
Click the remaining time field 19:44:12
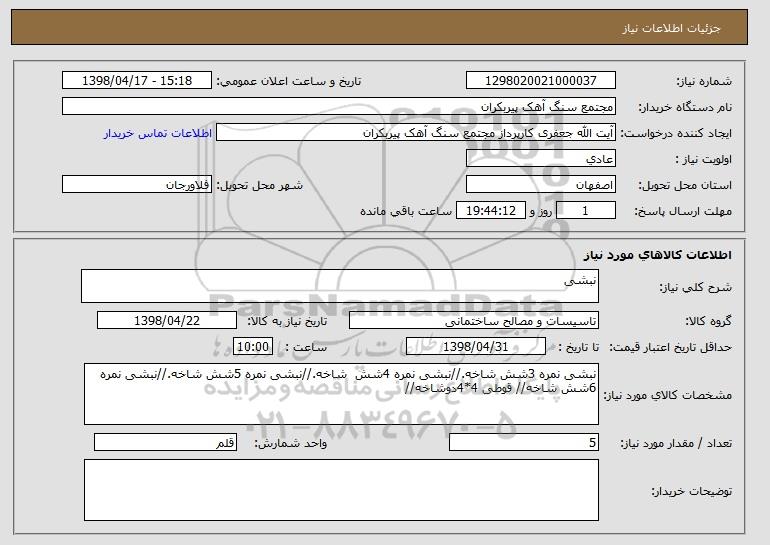(491, 211)
